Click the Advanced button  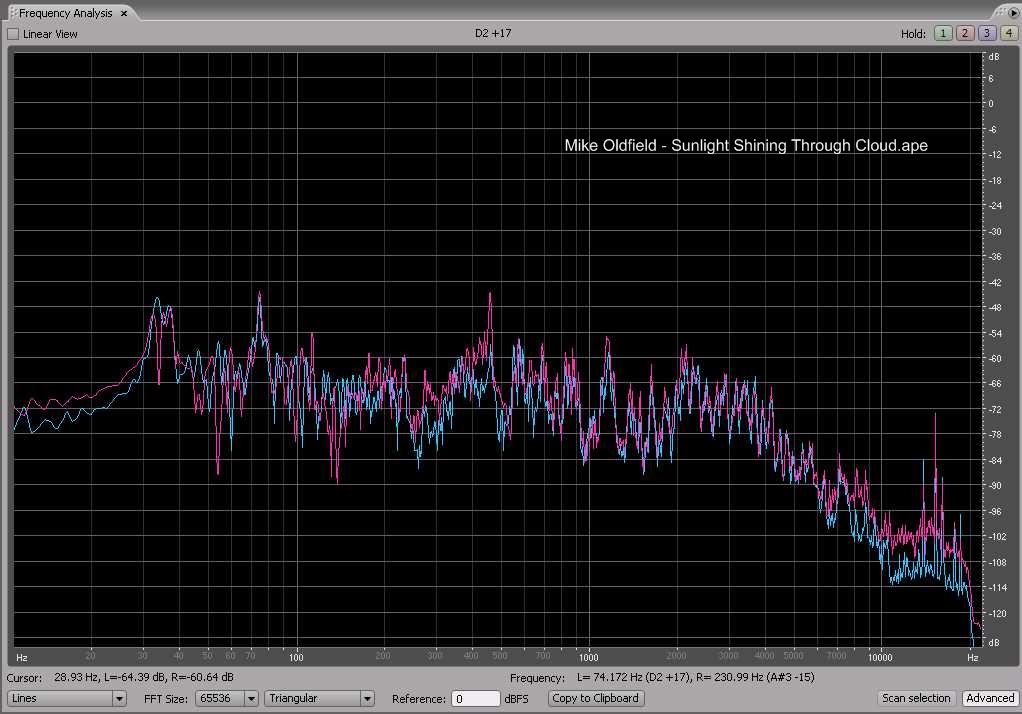pos(990,698)
